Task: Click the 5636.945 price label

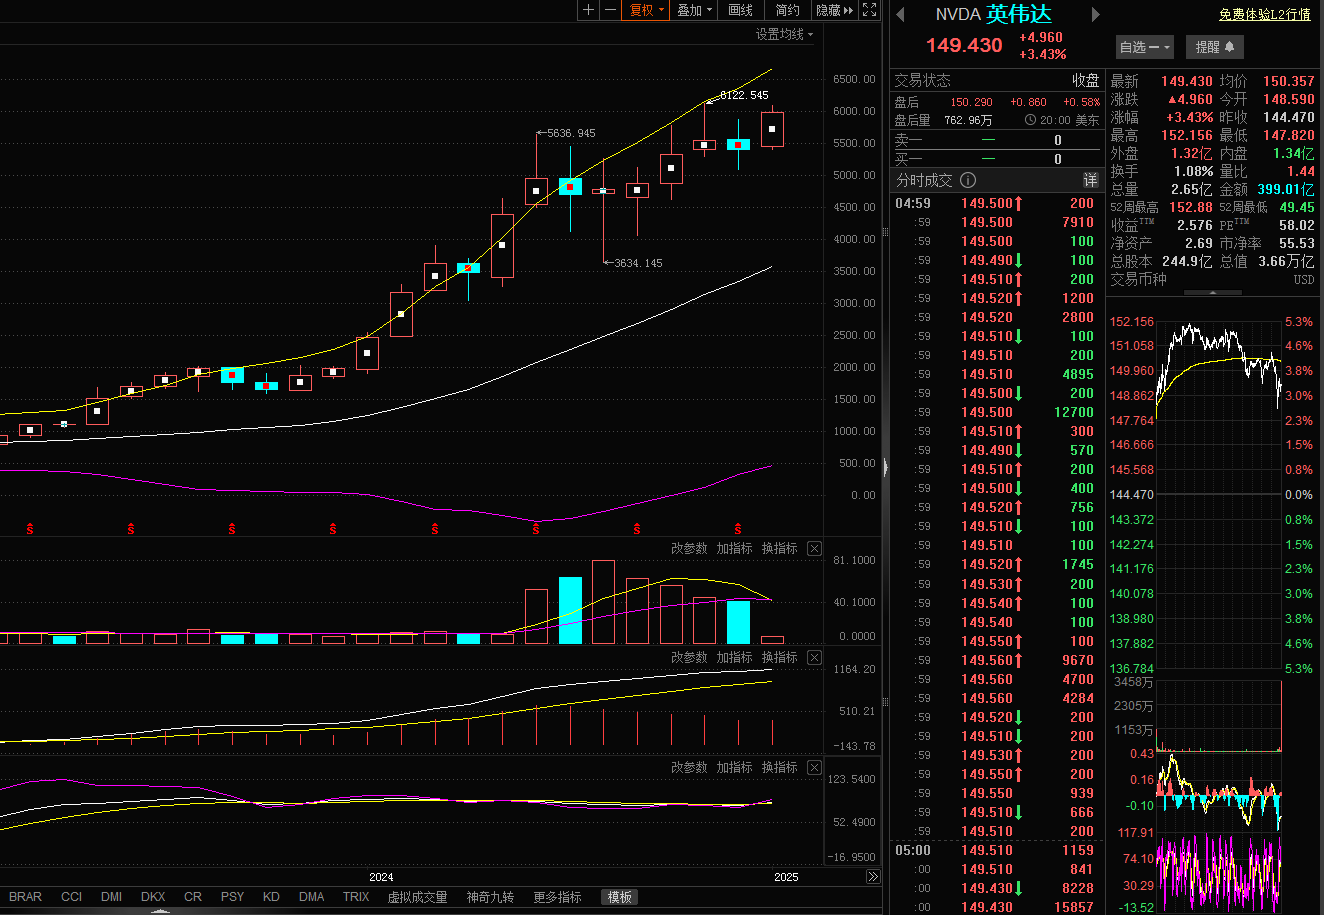Action: (x=571, y=133)
